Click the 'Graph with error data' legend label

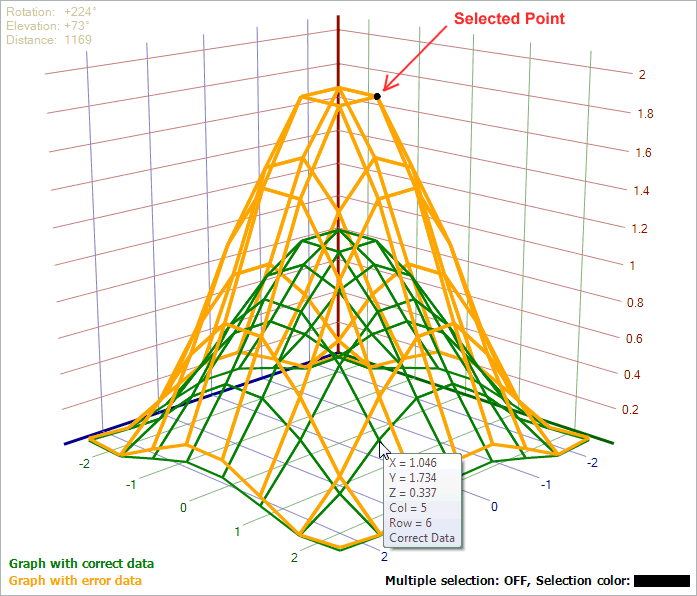(75, 580)
